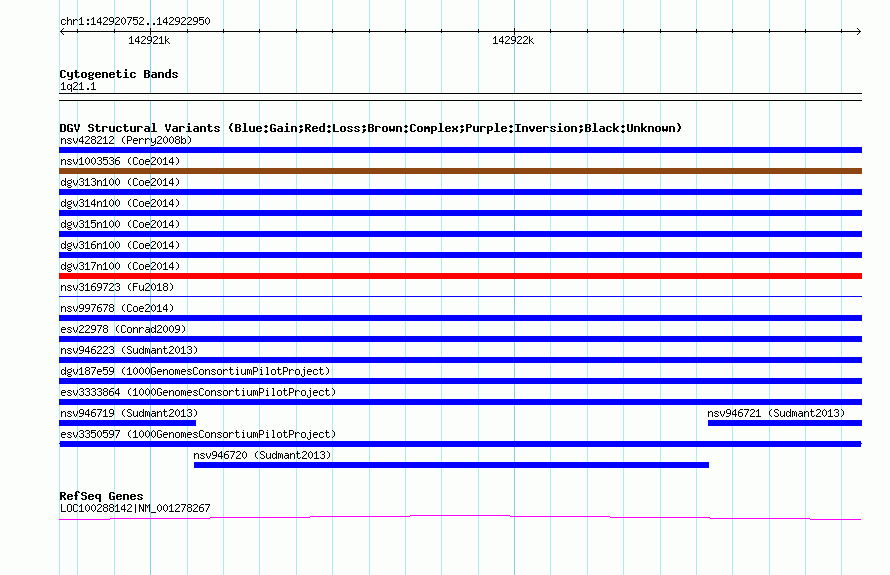Viewport: 890px width, 575px height.
Task: Select variant label nsv1003536 (Coe2014)
Action: (x=120, y=161)
